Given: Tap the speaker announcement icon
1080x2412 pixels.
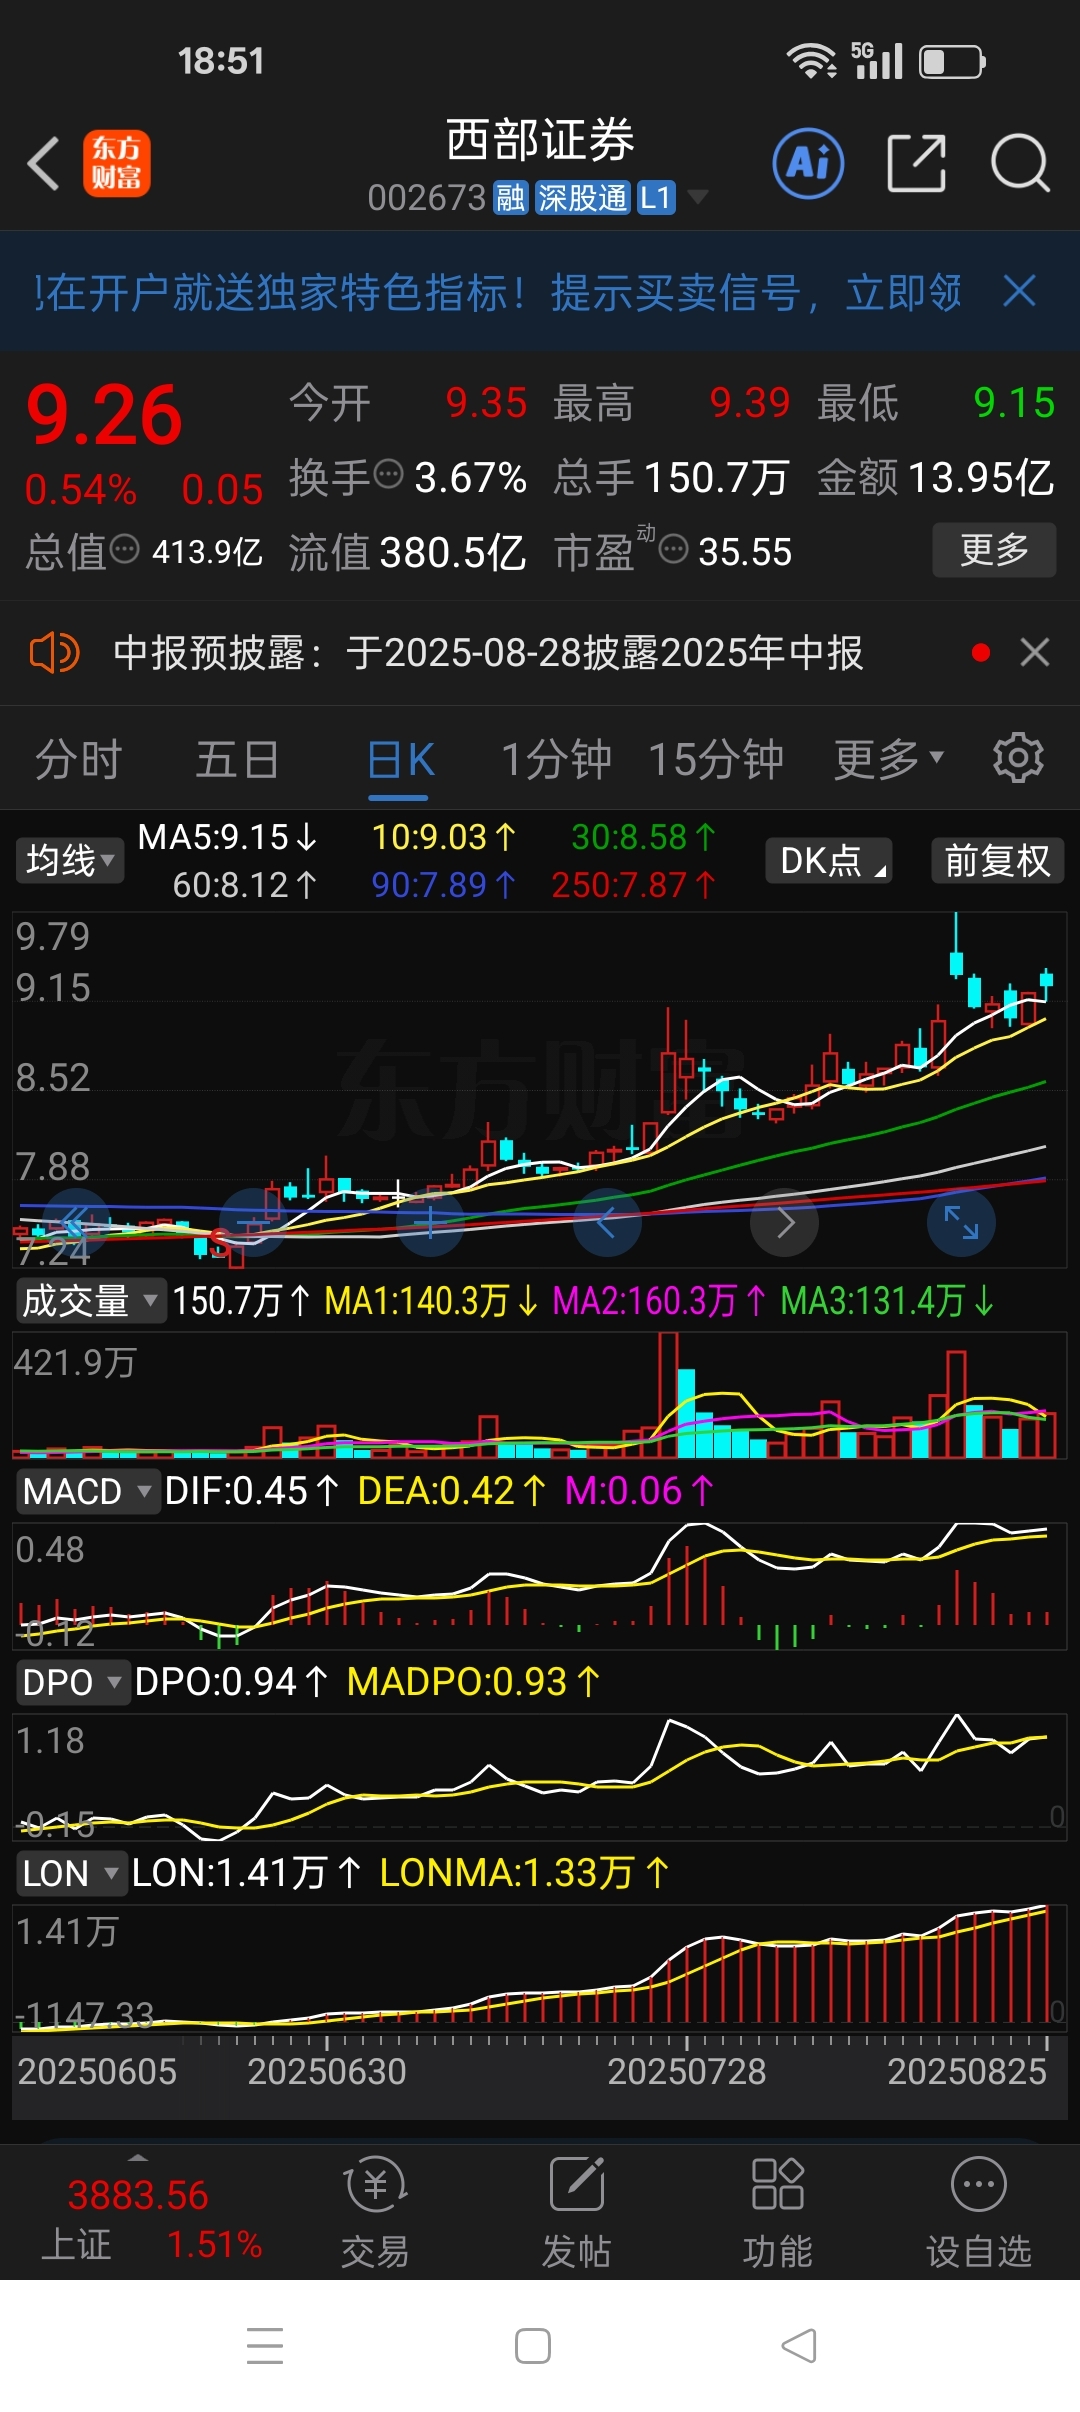Looking at the screenshot, I should coord(54,653).
